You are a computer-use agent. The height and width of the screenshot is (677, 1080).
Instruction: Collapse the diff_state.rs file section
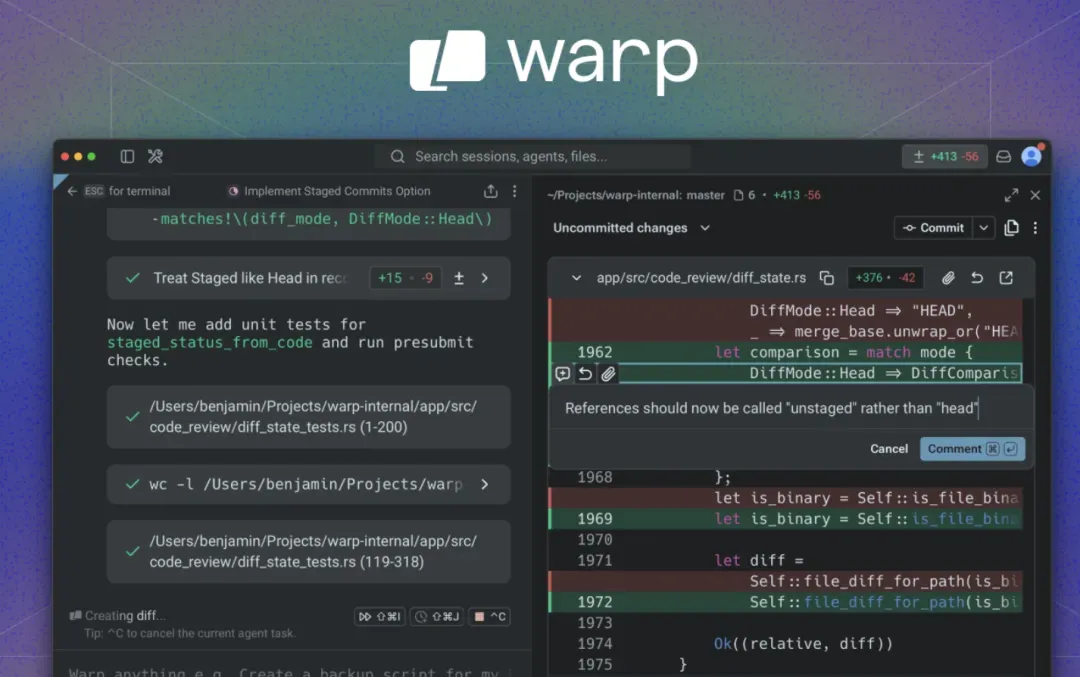point(577,278)
